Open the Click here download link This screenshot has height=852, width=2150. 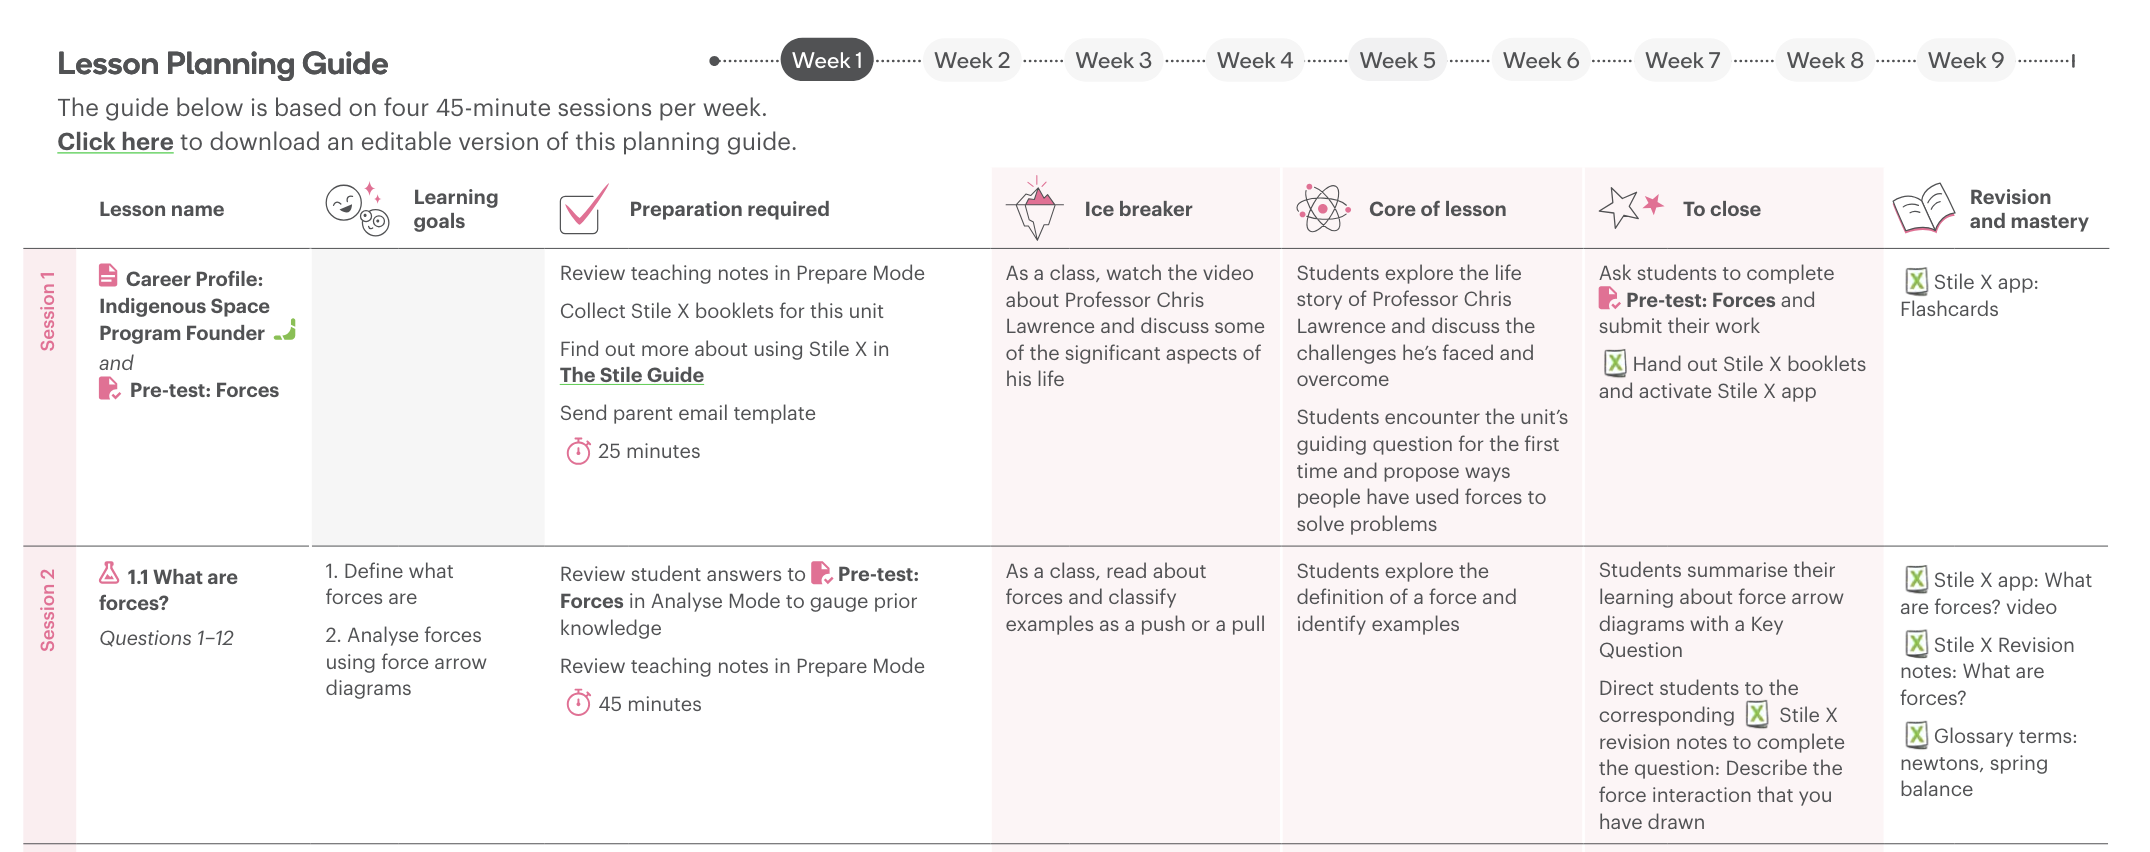pos(115,142)
